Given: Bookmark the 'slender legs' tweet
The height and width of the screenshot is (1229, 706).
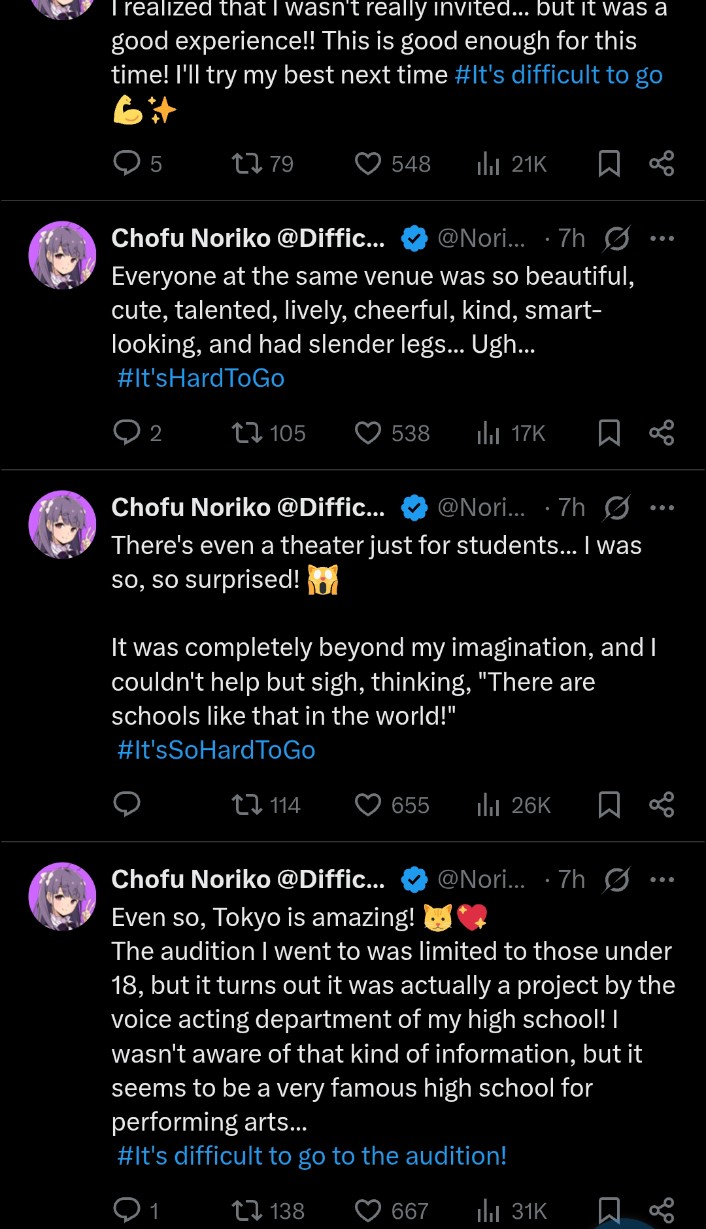Looking at the screenshot, I should coord(609,432).
